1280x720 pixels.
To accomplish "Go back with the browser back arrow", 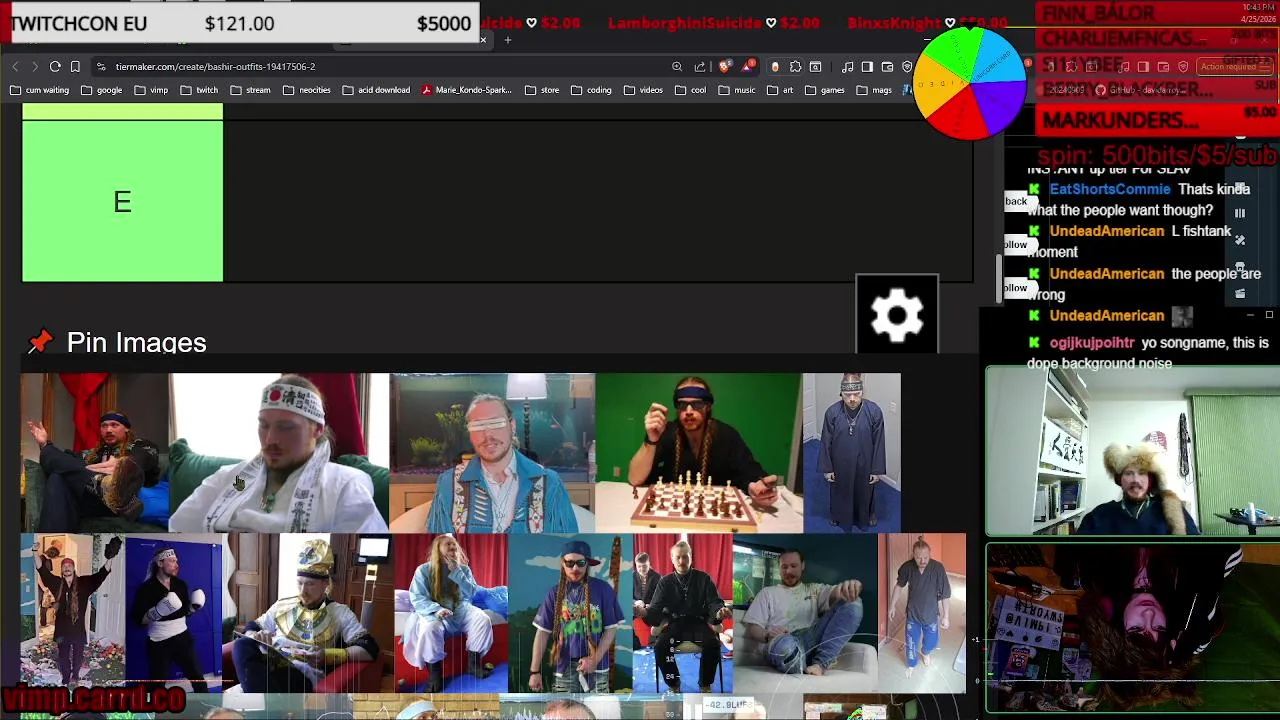I will pos(15,66).
